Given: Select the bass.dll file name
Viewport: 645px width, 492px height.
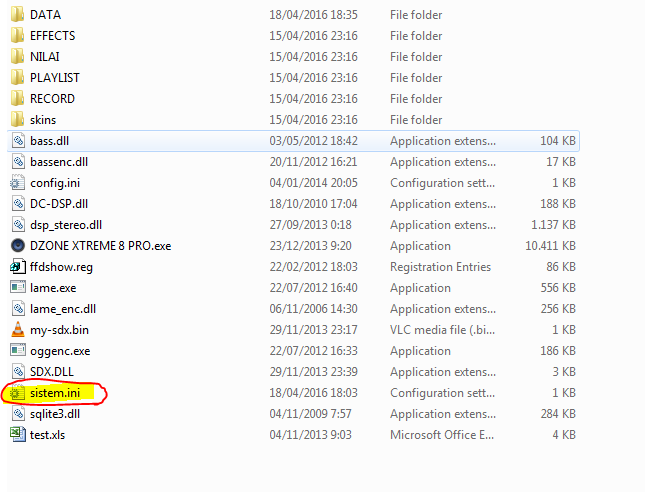Looking at the screenshot, I should click(49, 141).
